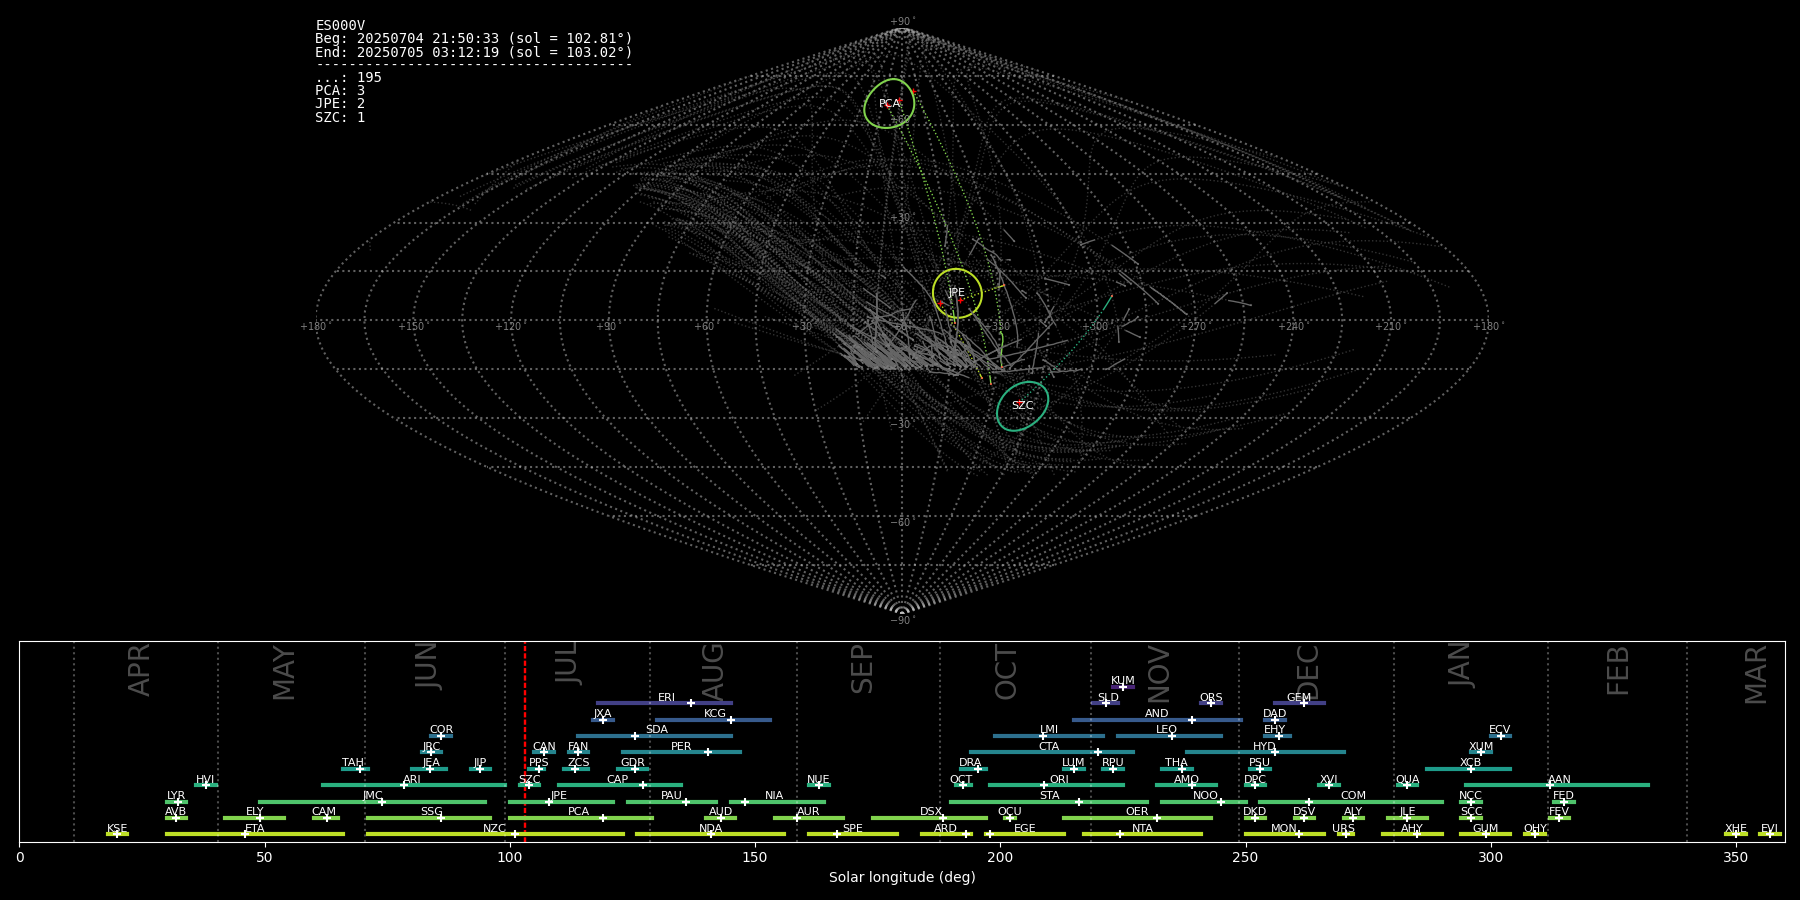Click the 'JPE: 2' count in legend
This screenshot has width=1800, height=900.
340,104
